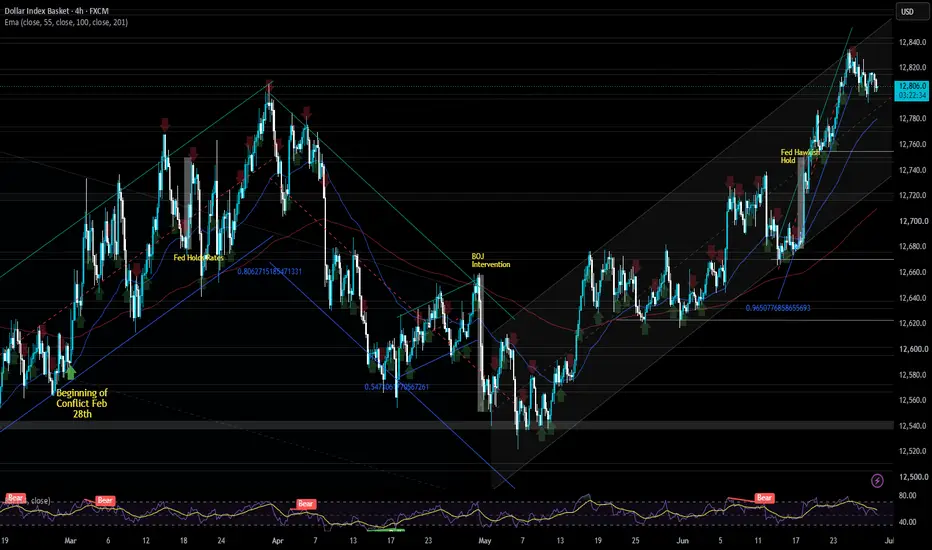Click the 12,780.0 price axis label
Screen dimensions: 932x550
(912, 118)
